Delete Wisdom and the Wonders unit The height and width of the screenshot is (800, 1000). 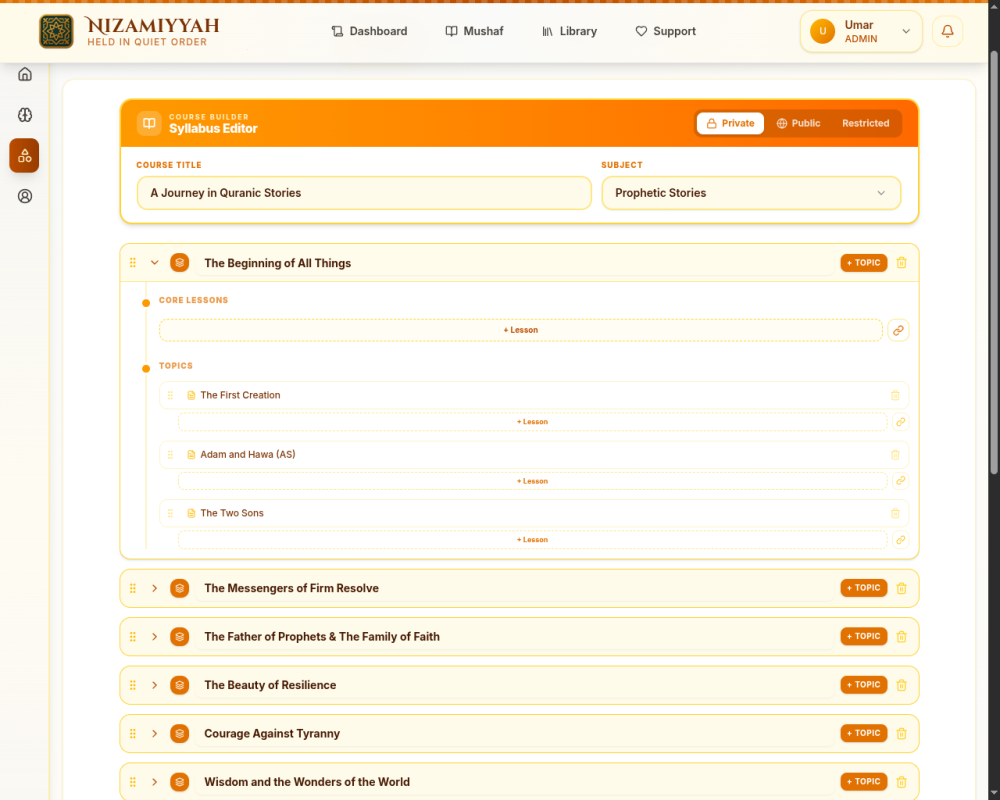[901, 782]
